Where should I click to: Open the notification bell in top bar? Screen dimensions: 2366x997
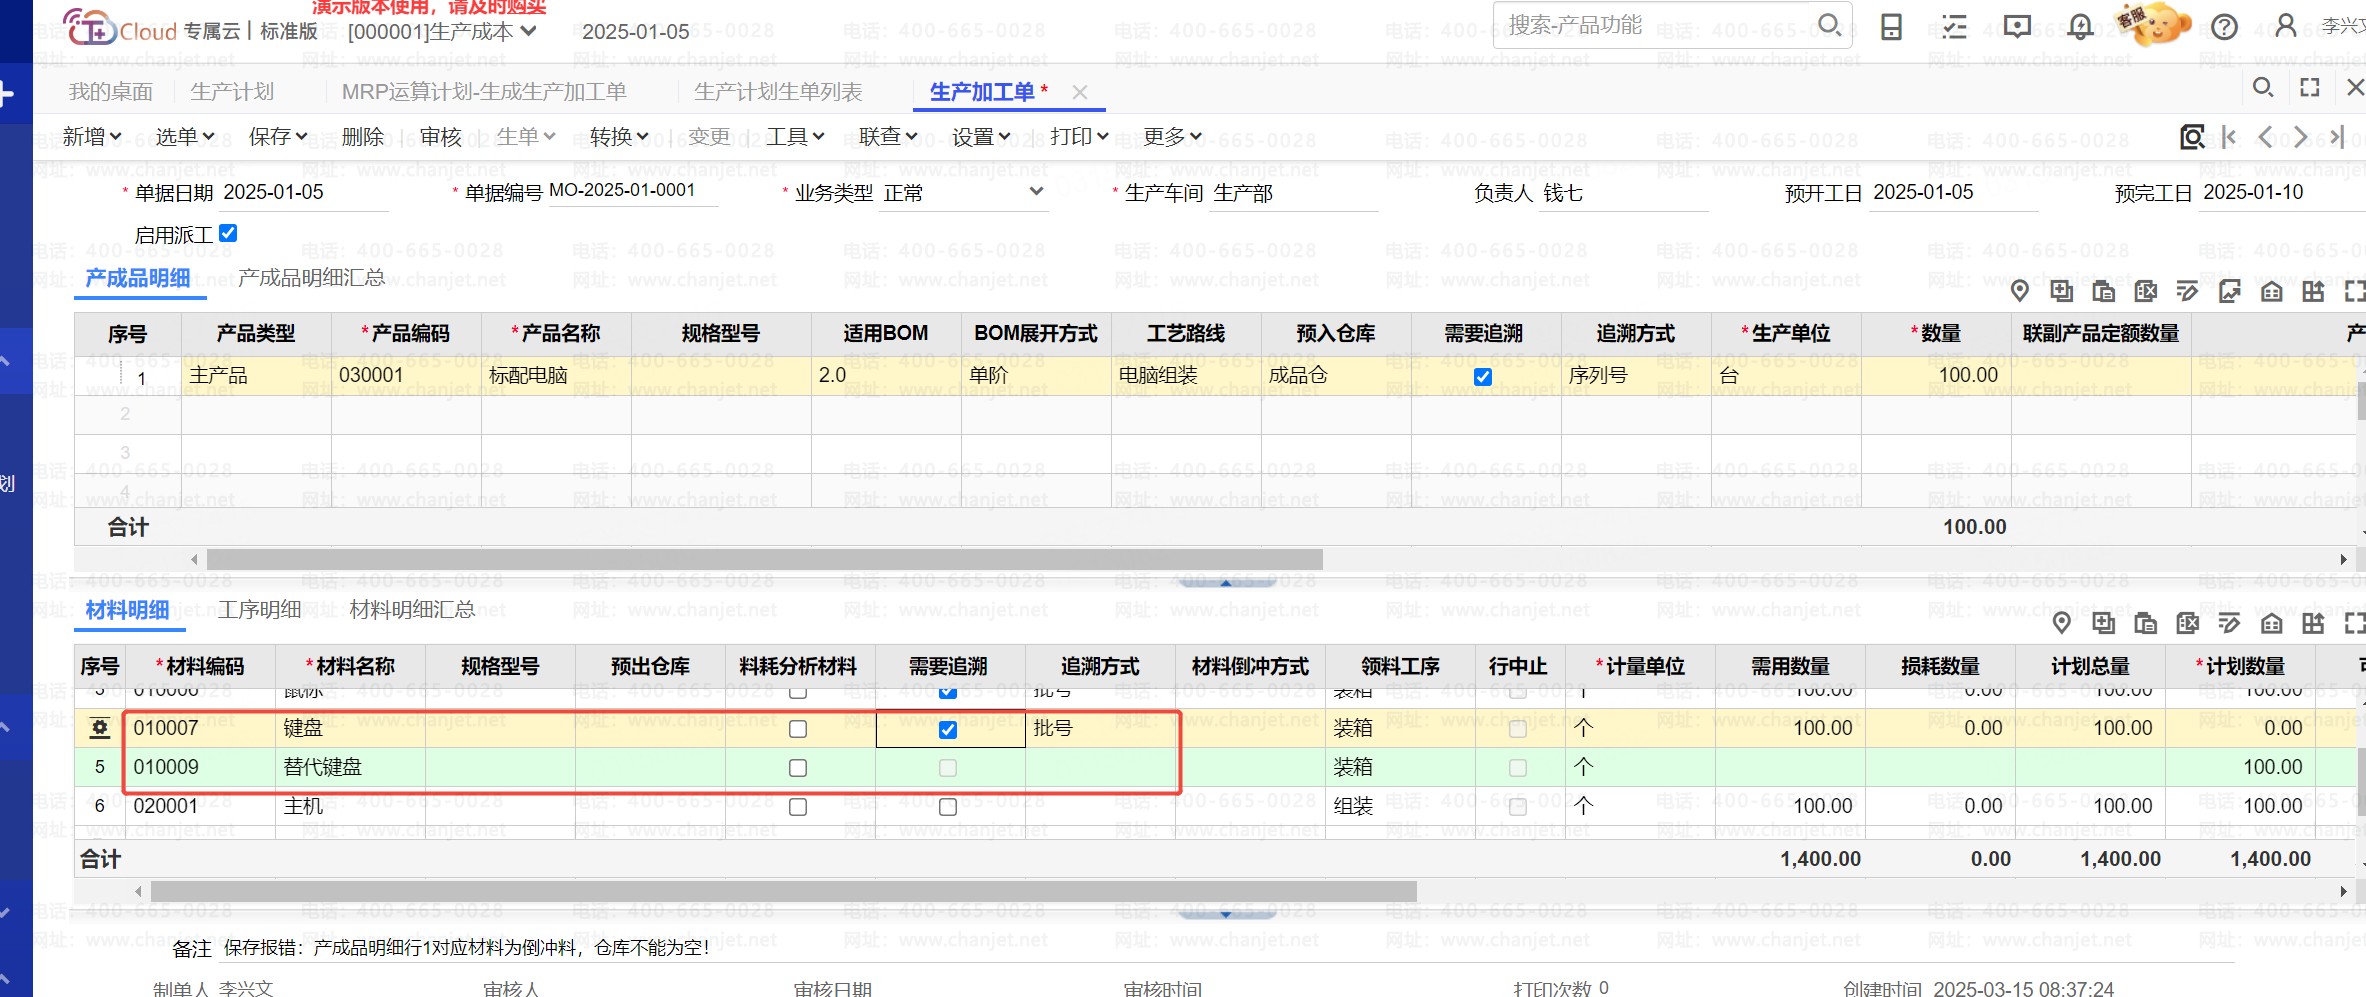[x=2080, y=27]
